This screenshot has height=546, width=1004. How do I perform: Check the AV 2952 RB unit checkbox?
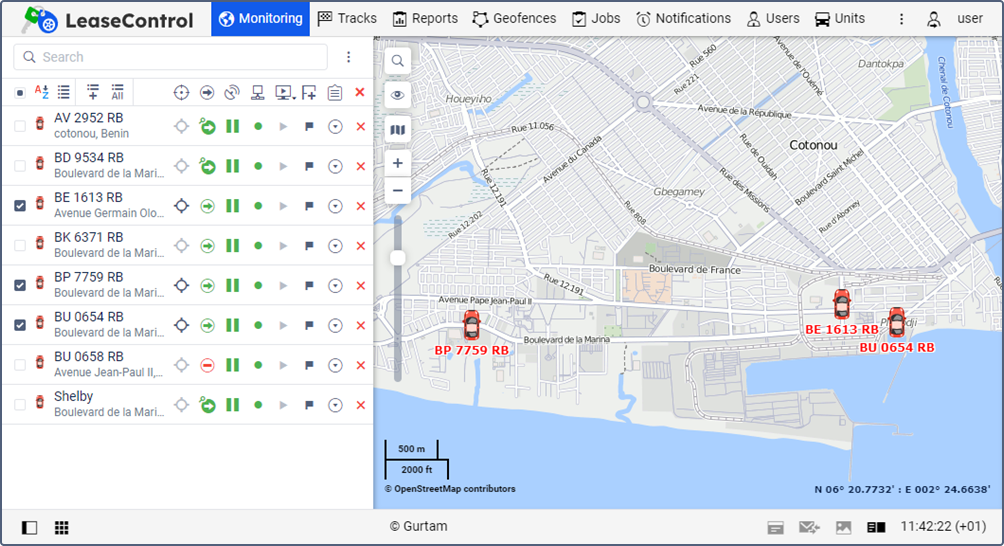pos(20,126)
